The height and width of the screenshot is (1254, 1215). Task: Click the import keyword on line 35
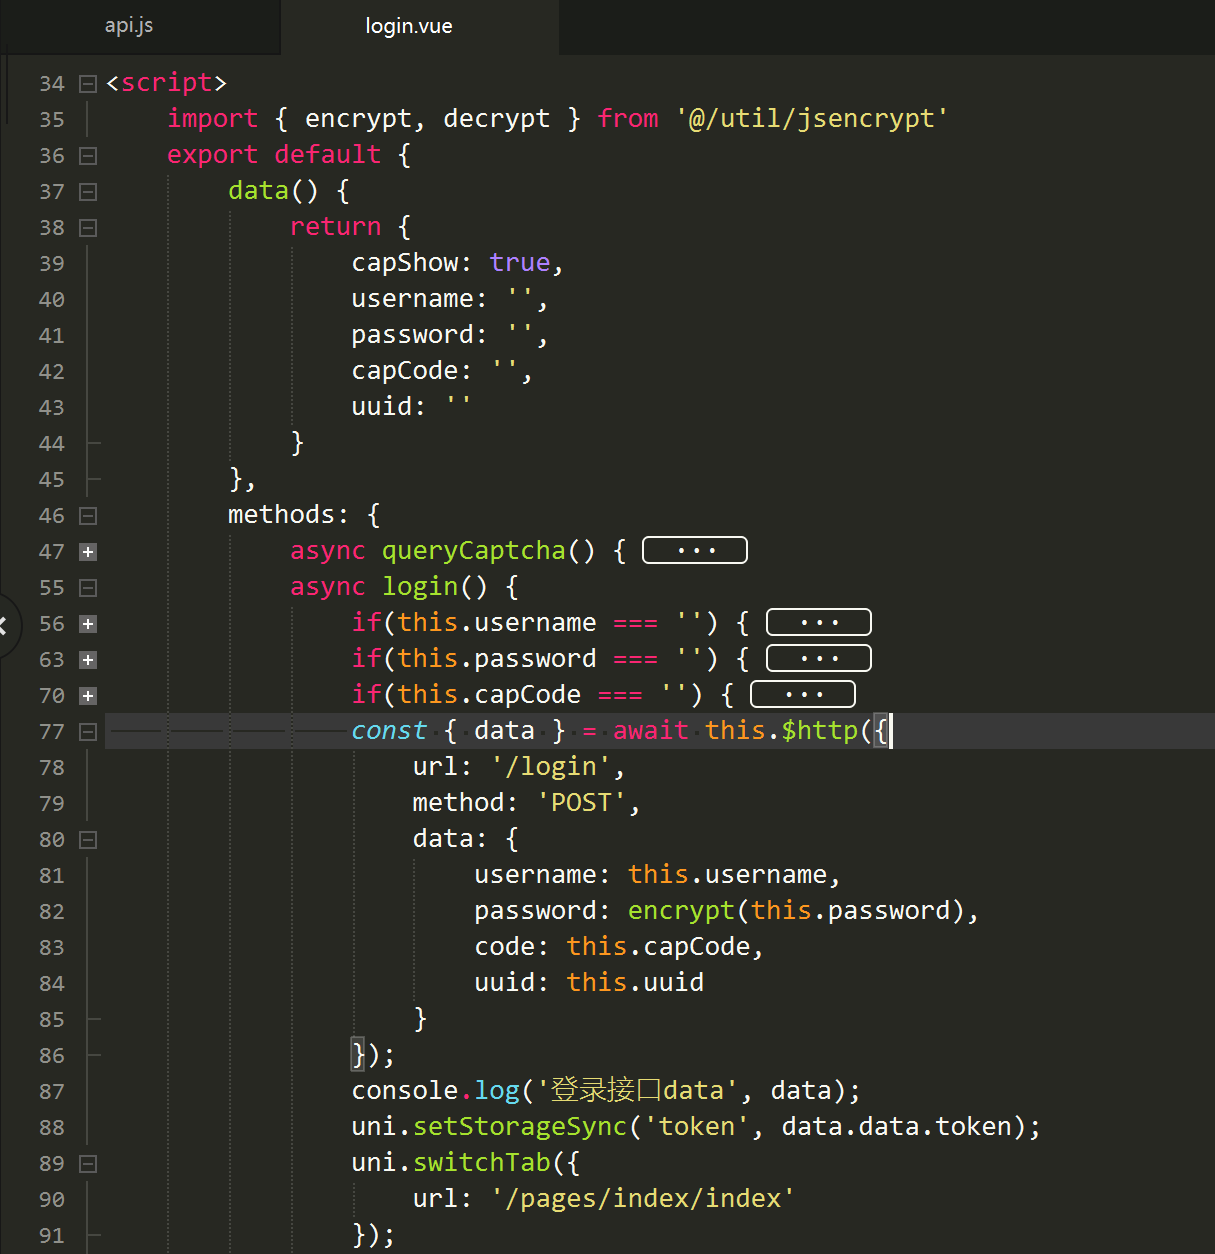tap(213, 118)
